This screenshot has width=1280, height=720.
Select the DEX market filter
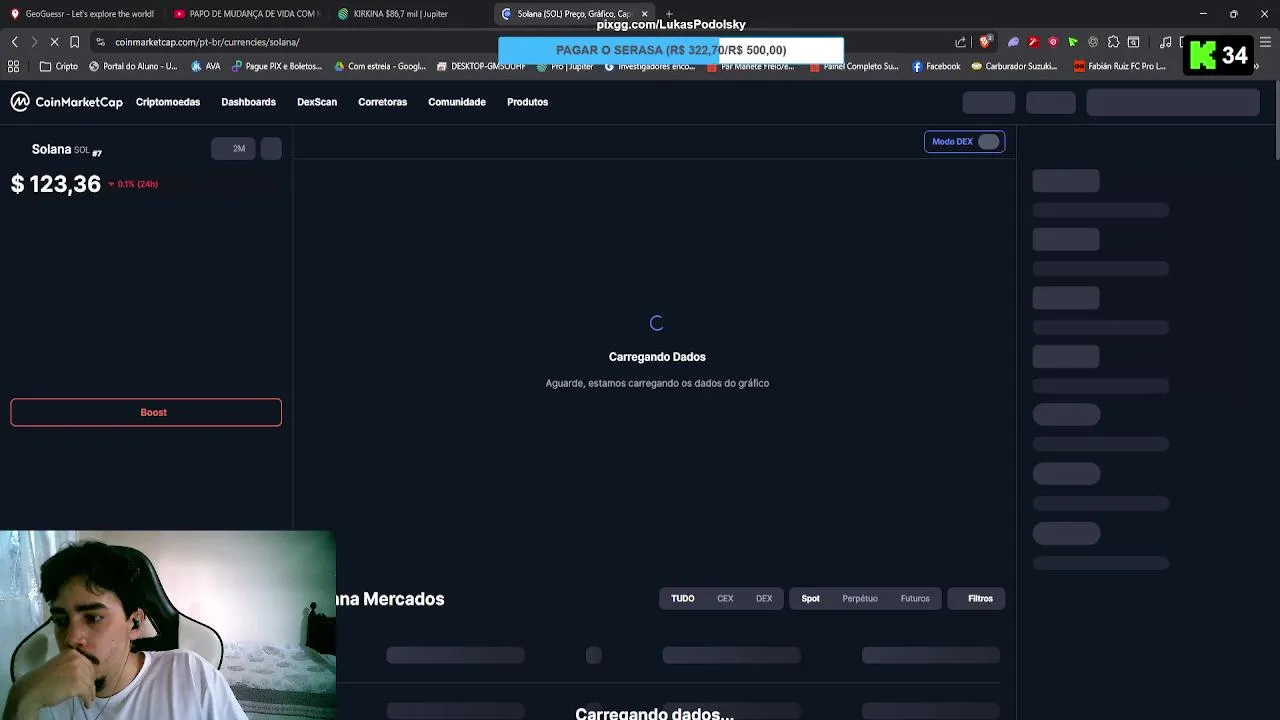(x=764, y=599)
